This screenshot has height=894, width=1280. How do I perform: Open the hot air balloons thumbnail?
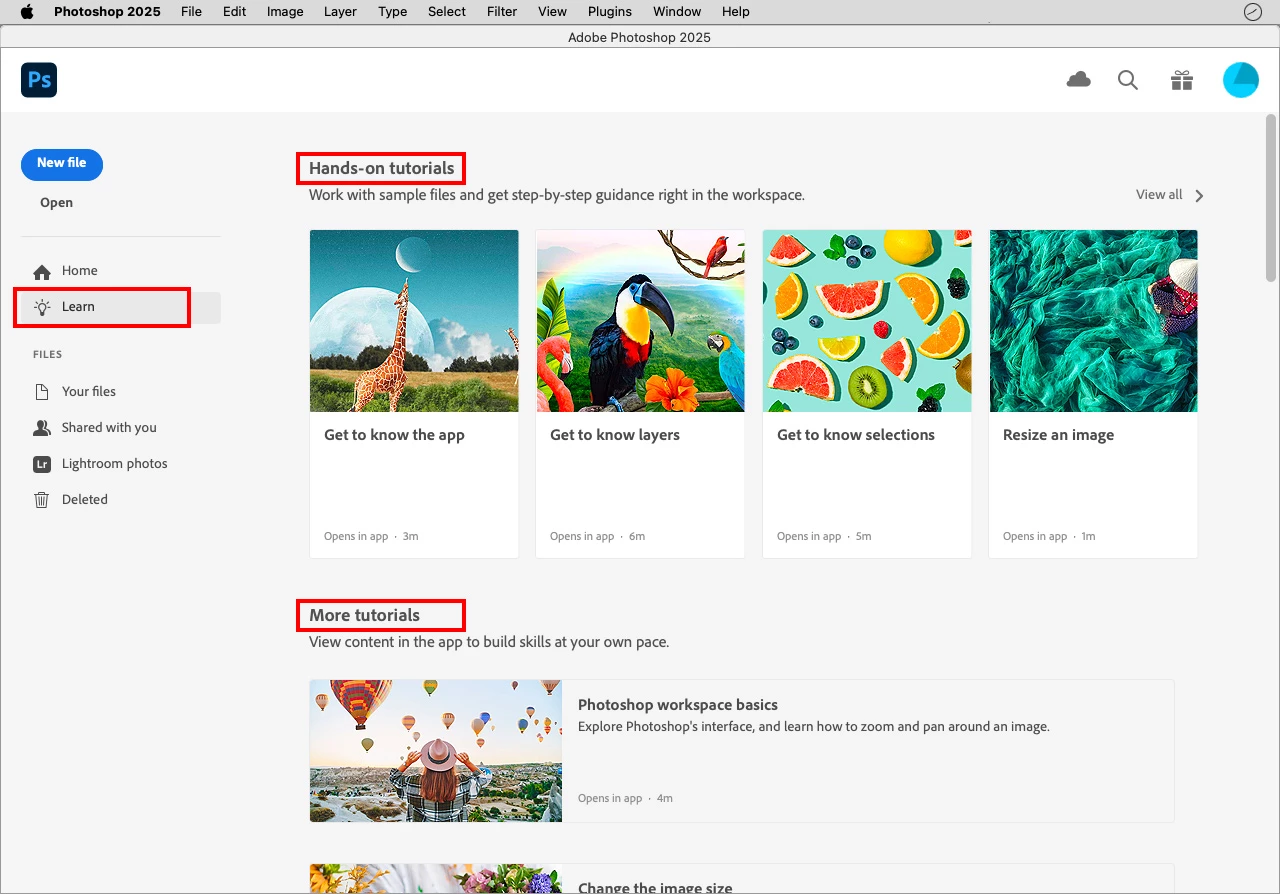436,751
